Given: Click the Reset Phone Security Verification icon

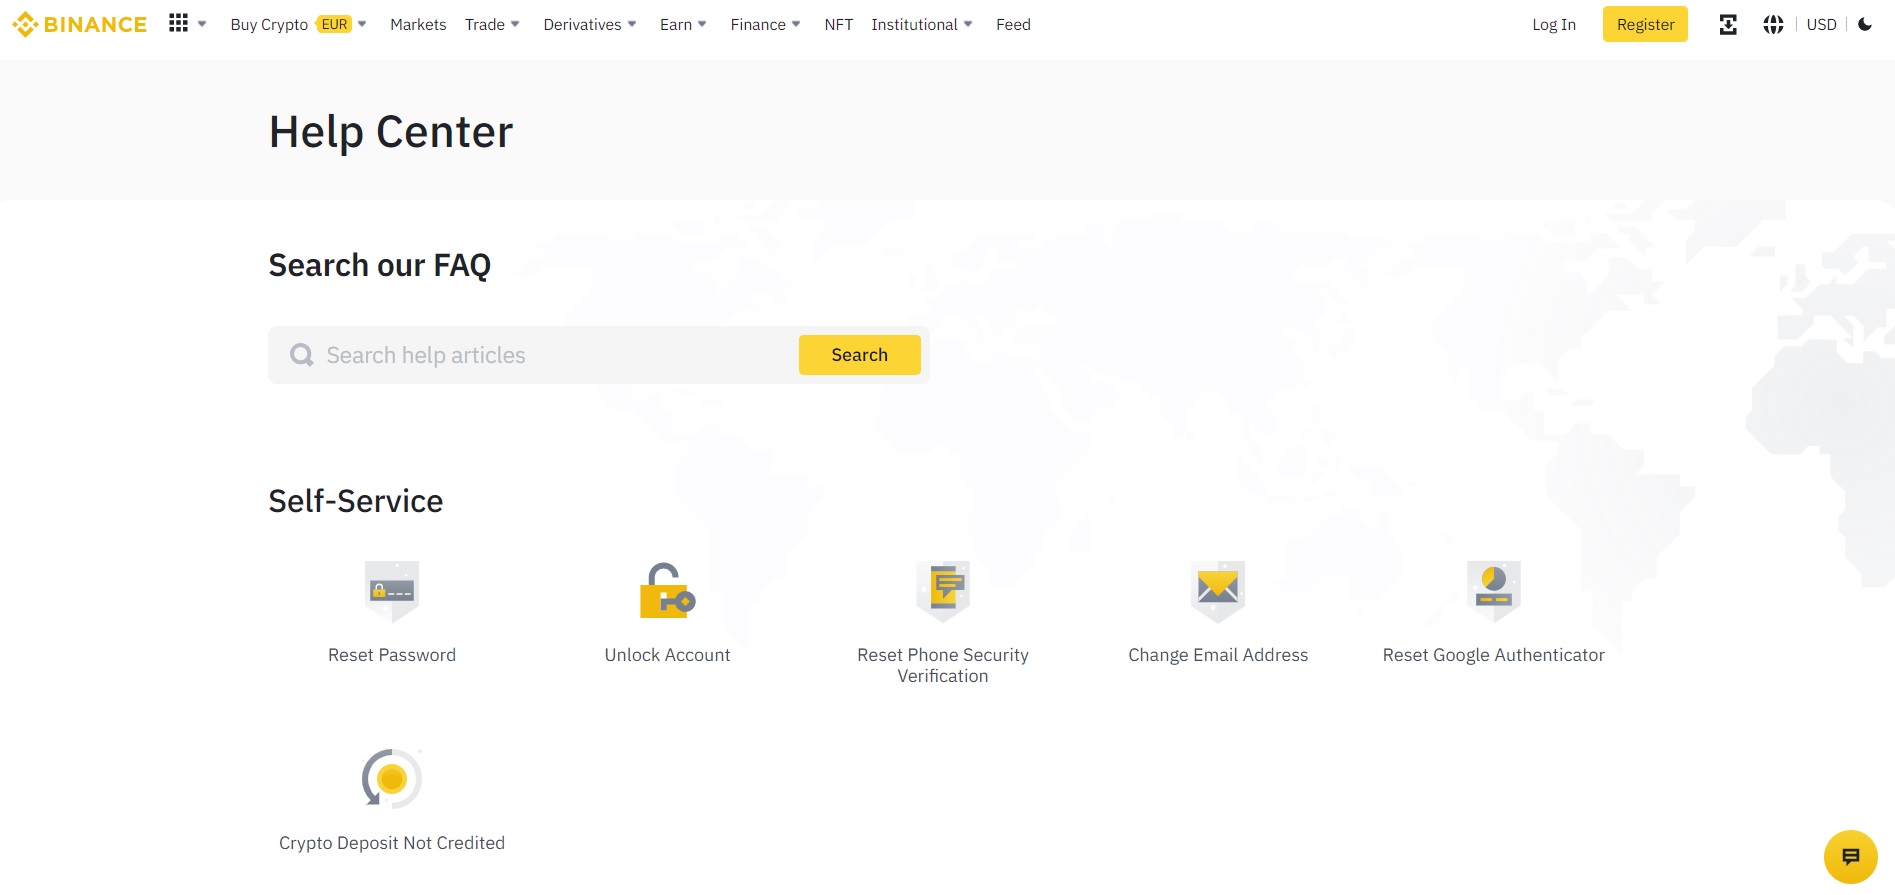Looking at the screenshot, I should tap(943, 590).
